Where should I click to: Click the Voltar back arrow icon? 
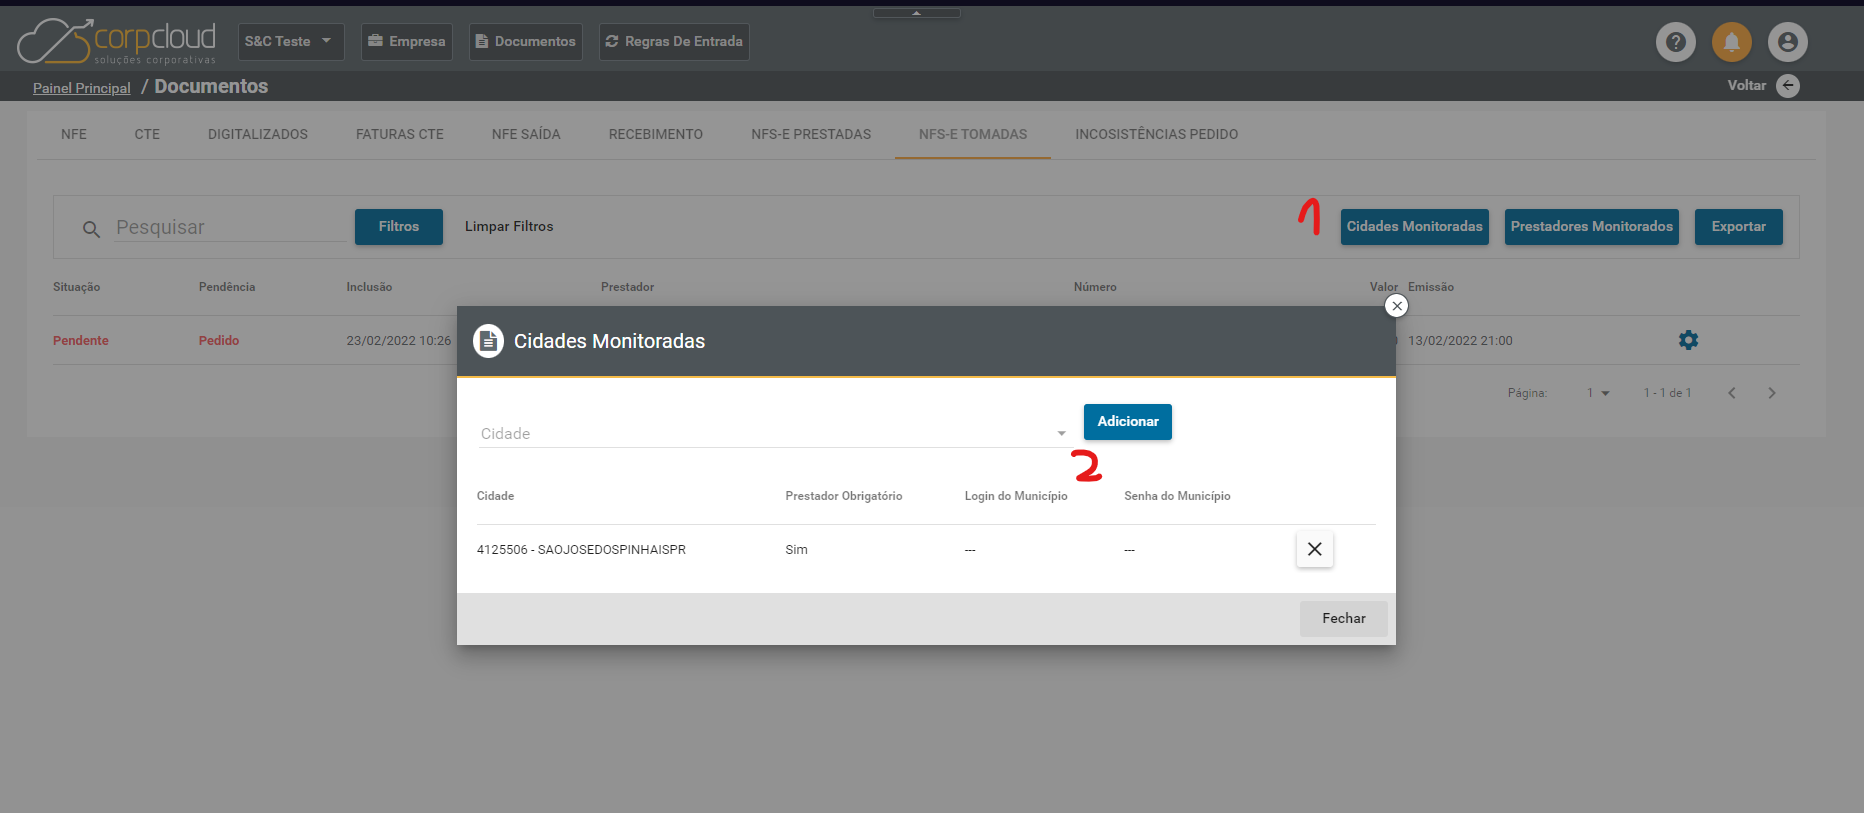(1788, 86)
